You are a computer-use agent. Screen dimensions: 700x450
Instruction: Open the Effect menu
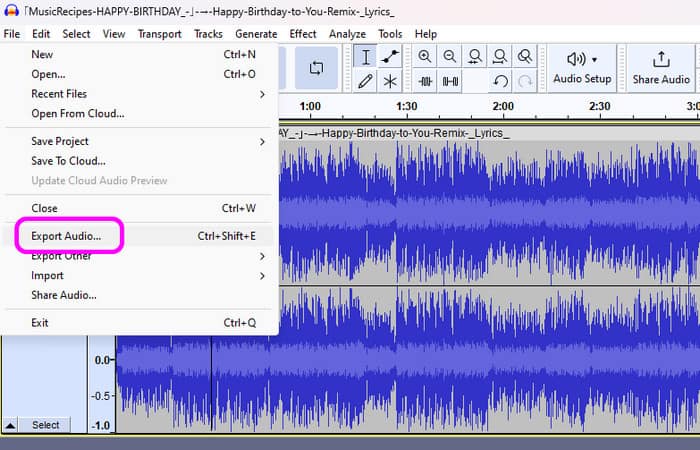click(x=303, y=34)
